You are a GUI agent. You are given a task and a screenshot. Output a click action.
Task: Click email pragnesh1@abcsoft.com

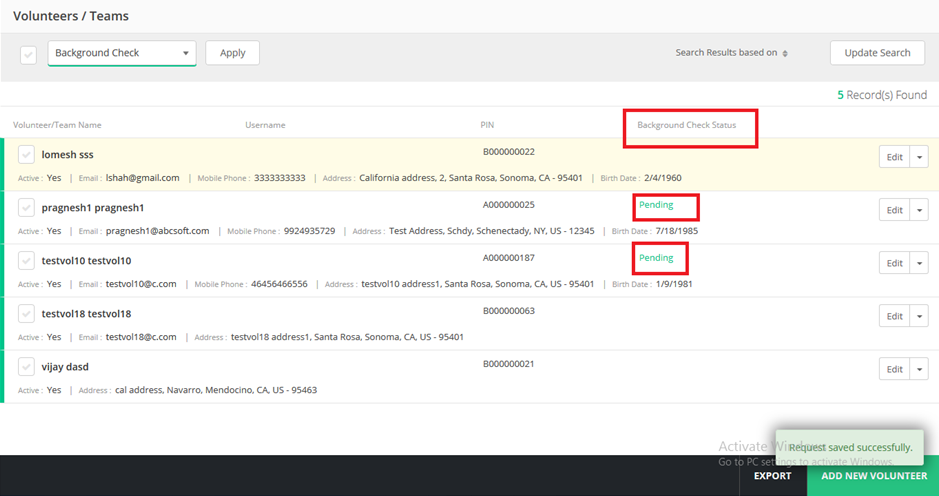[x=157, y=231]
